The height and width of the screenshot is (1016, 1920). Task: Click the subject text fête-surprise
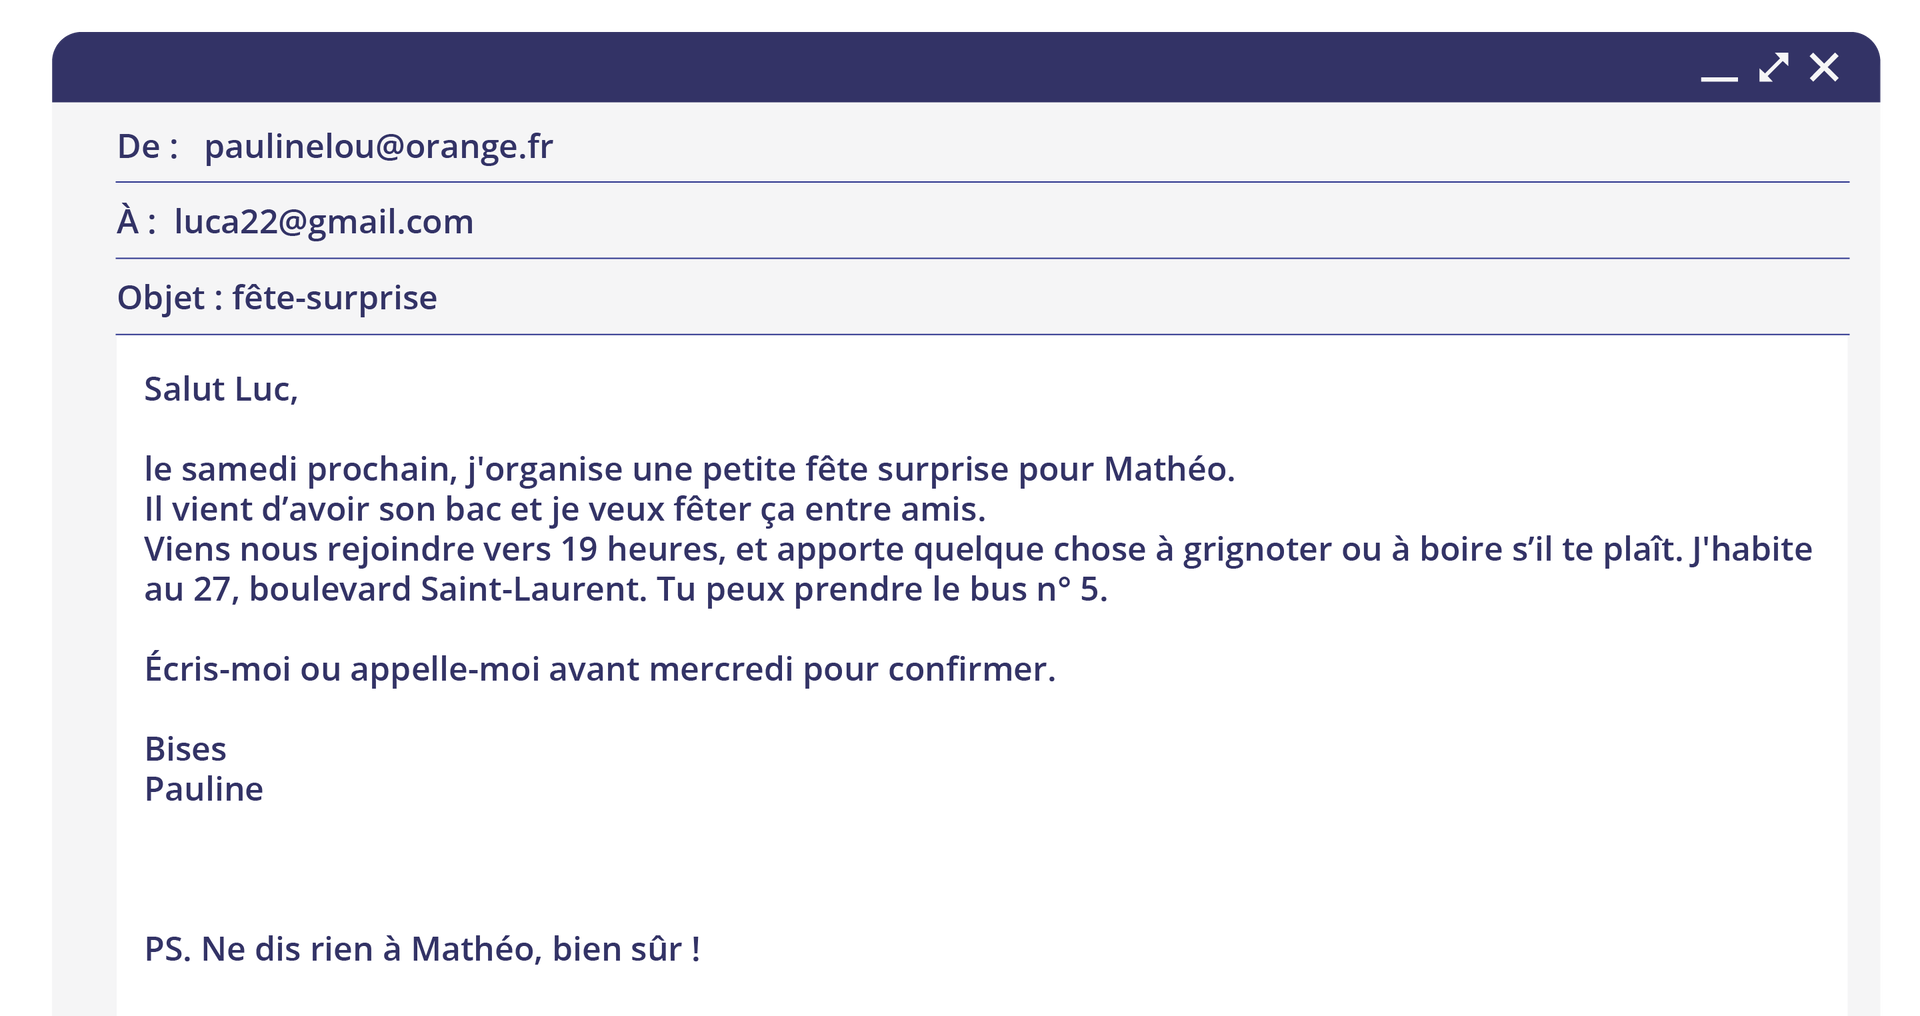coord(334,298)
